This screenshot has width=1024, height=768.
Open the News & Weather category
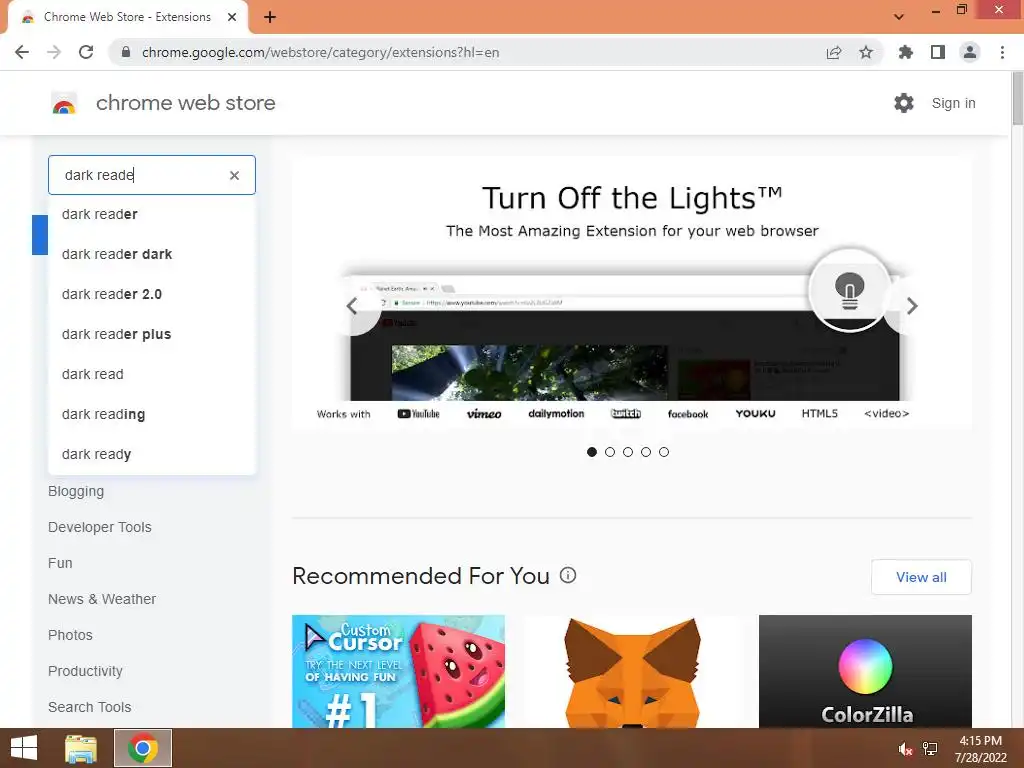pyautogui.click(x=102, y=599)
